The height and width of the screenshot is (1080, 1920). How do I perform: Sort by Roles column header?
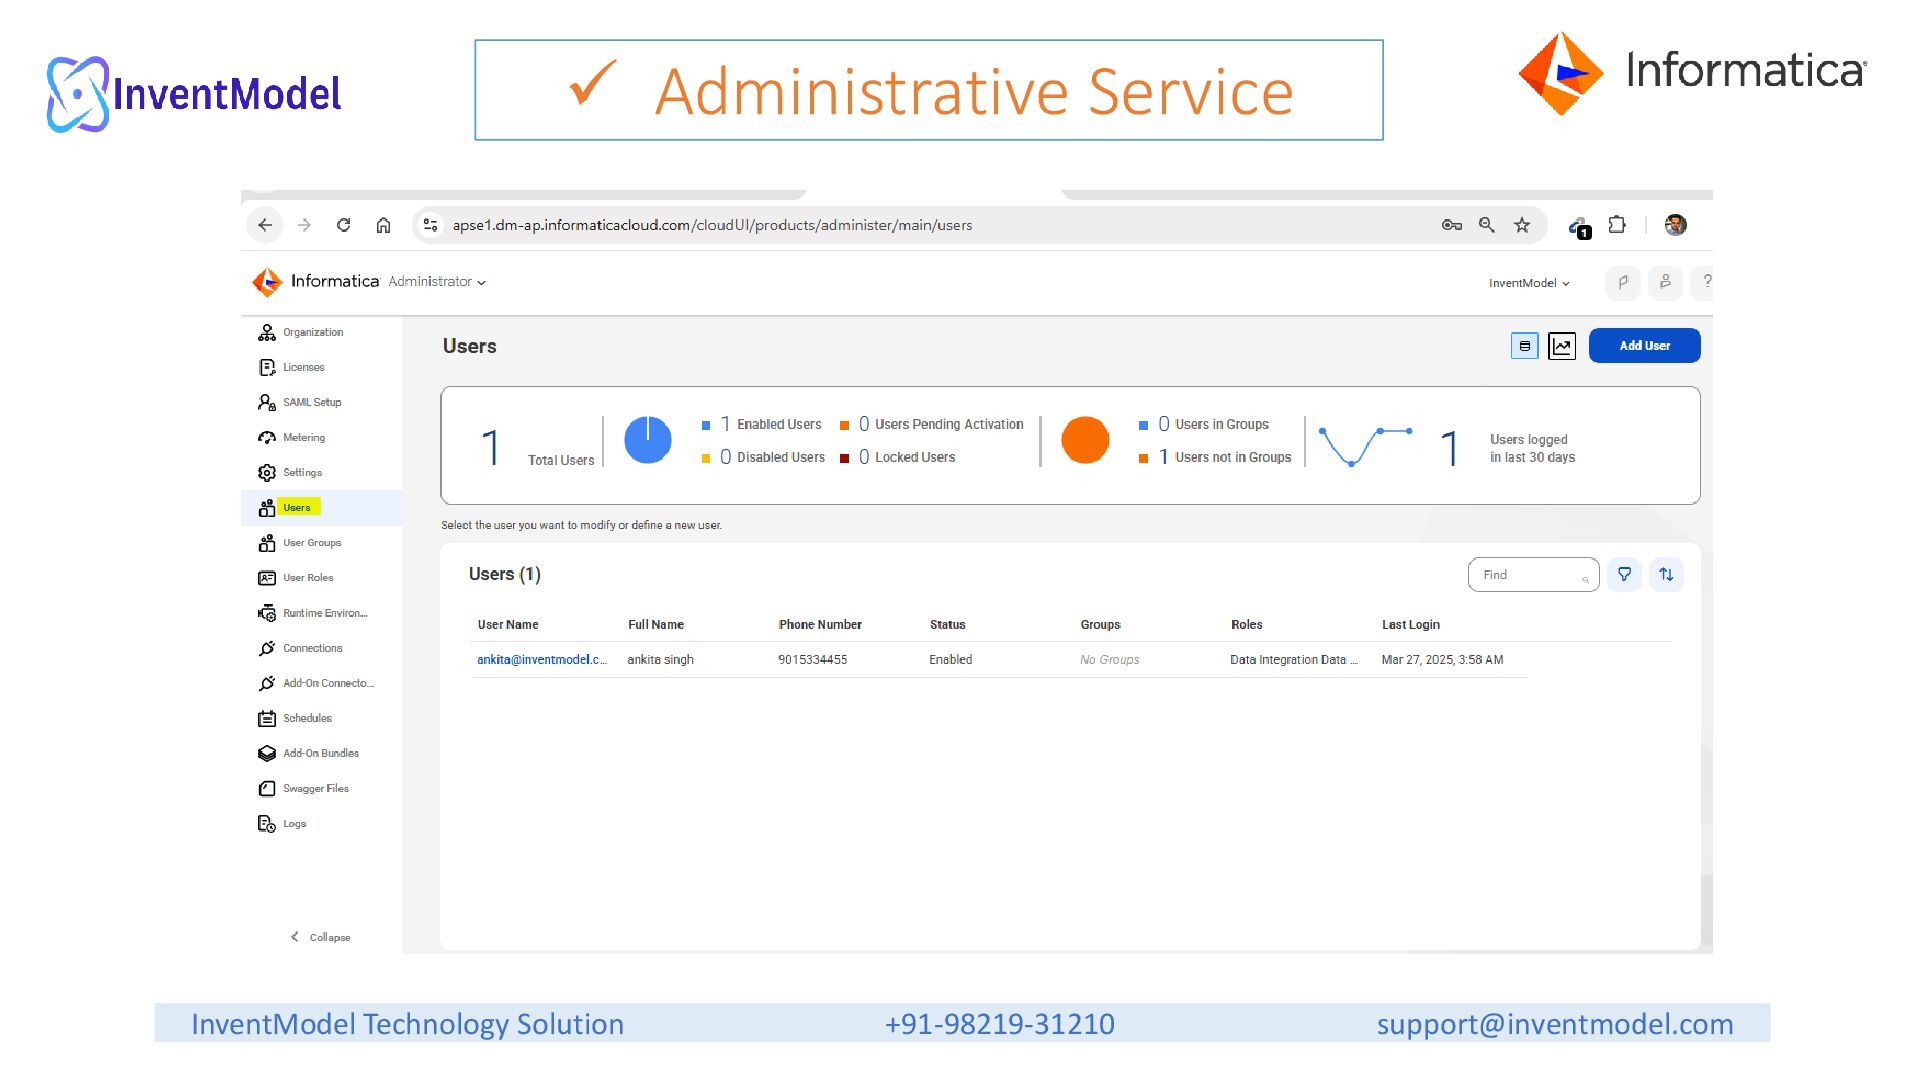[x=1246, y=625]
